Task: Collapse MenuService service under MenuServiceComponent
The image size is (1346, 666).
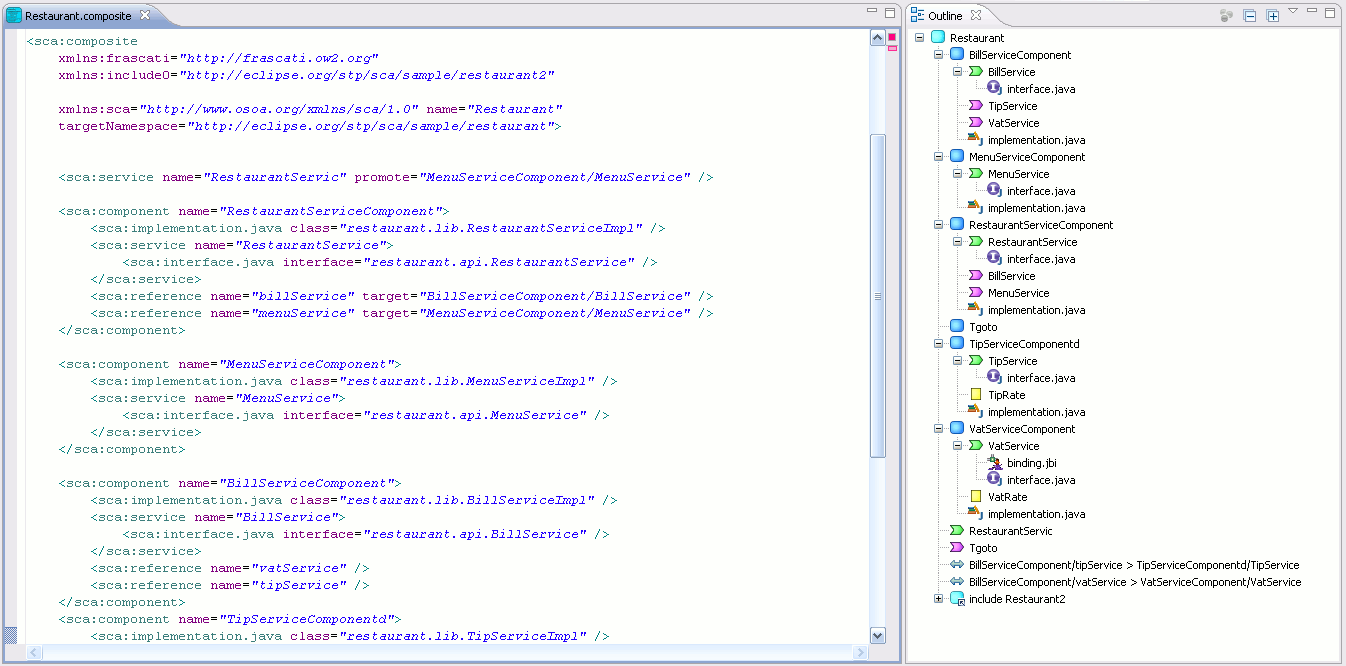Action: pos(958,174)
